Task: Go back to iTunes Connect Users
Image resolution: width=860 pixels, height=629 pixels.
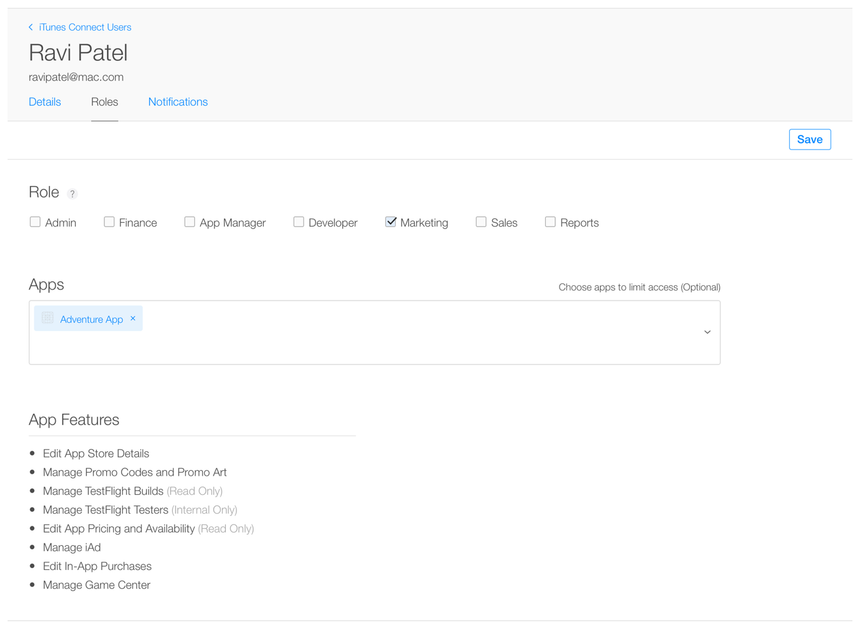Action: pyautogui.click(x=85, y=27)
